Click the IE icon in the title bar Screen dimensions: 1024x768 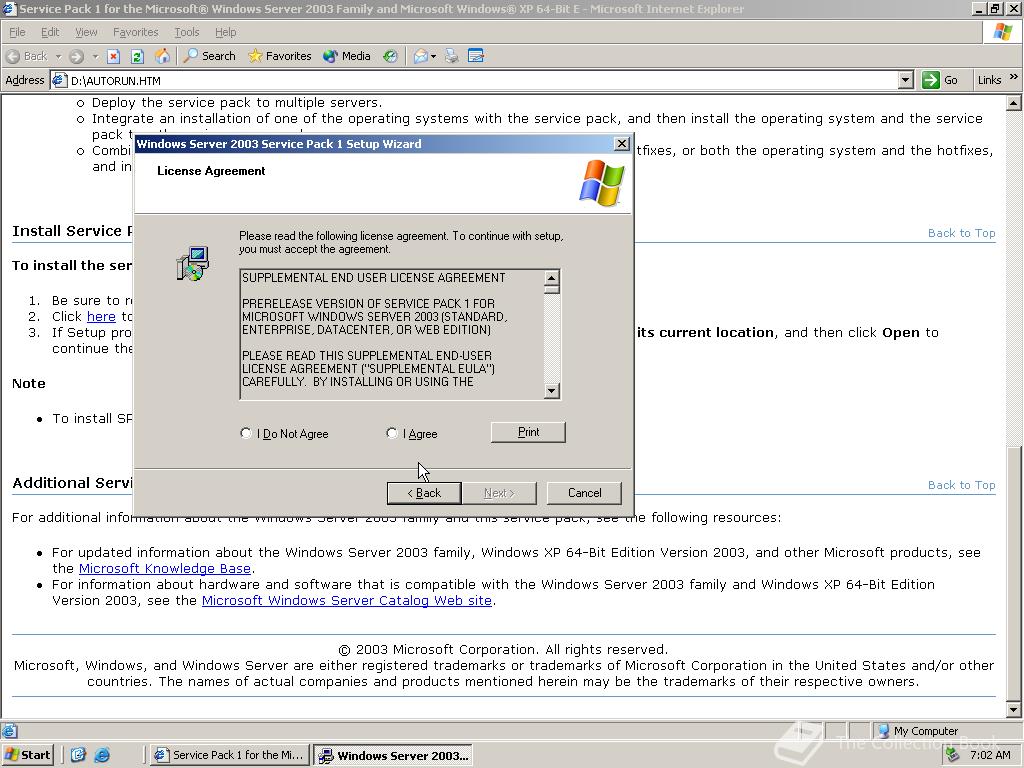9,8
